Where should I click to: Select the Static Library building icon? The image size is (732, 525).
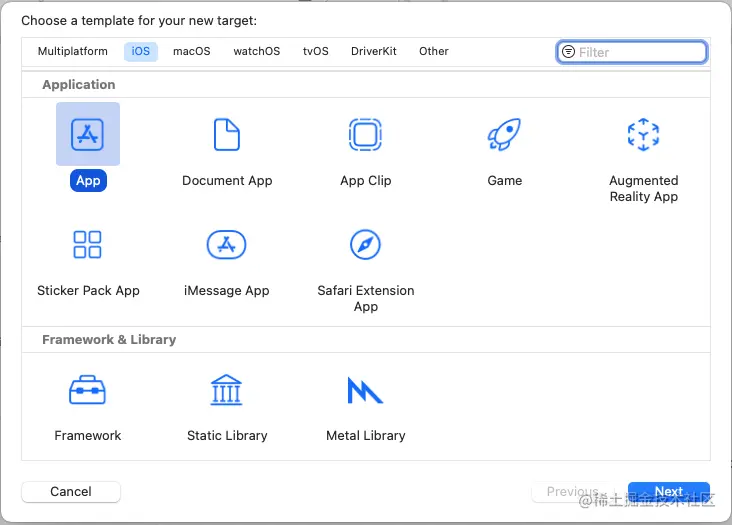point(226,390)
